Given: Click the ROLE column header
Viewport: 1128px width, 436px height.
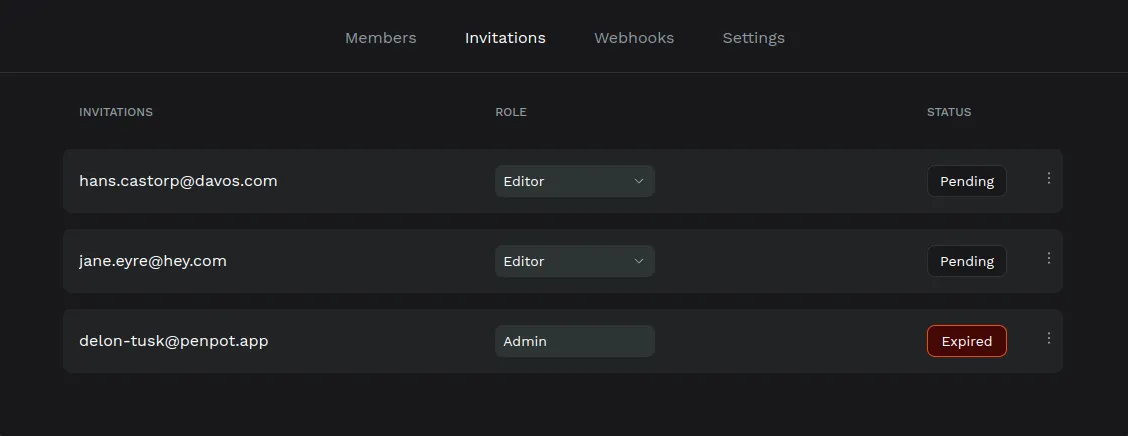Looking at the screenshot, I should pyautogui.click(x=510, y=112).
